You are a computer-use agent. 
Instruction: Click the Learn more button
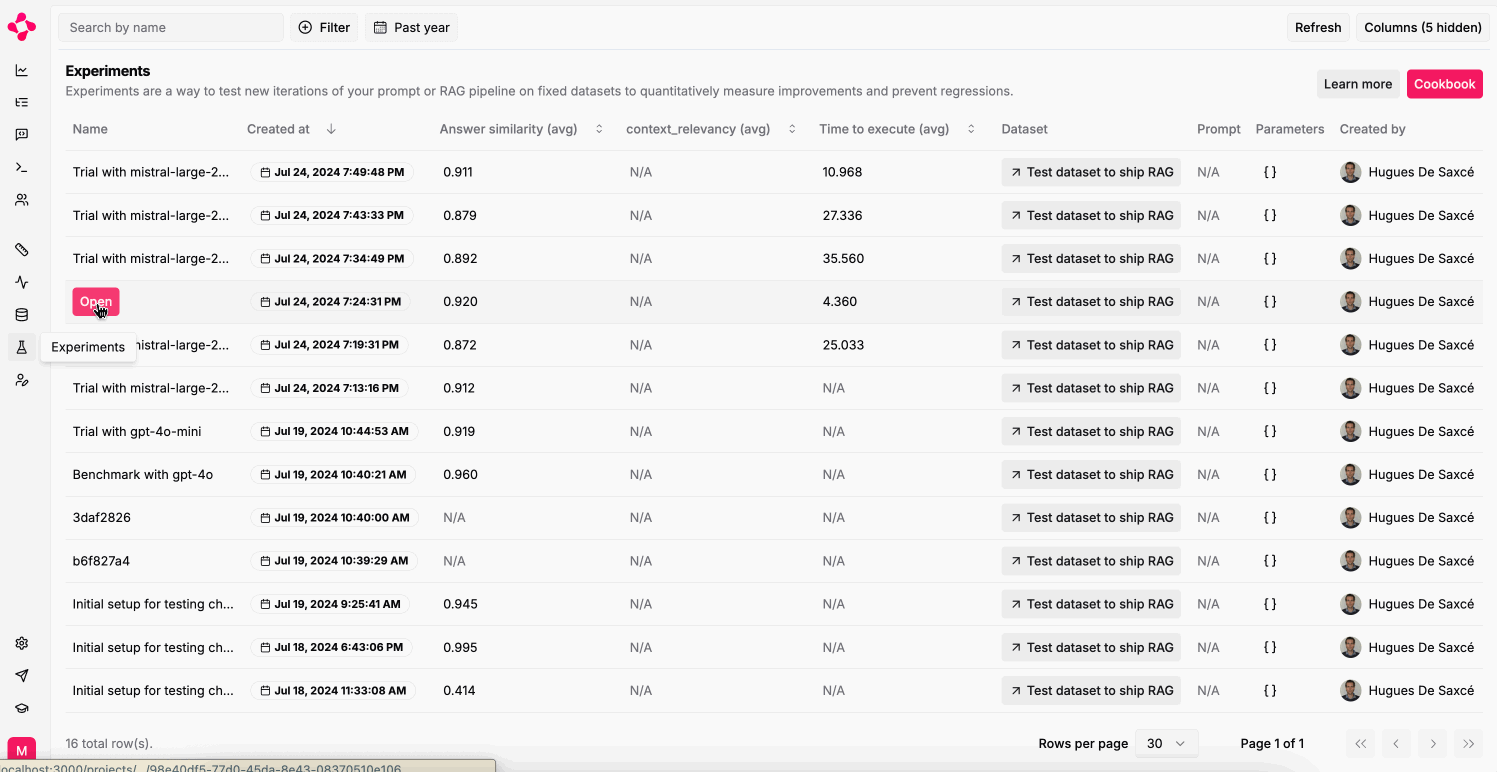coord(1357,84)
